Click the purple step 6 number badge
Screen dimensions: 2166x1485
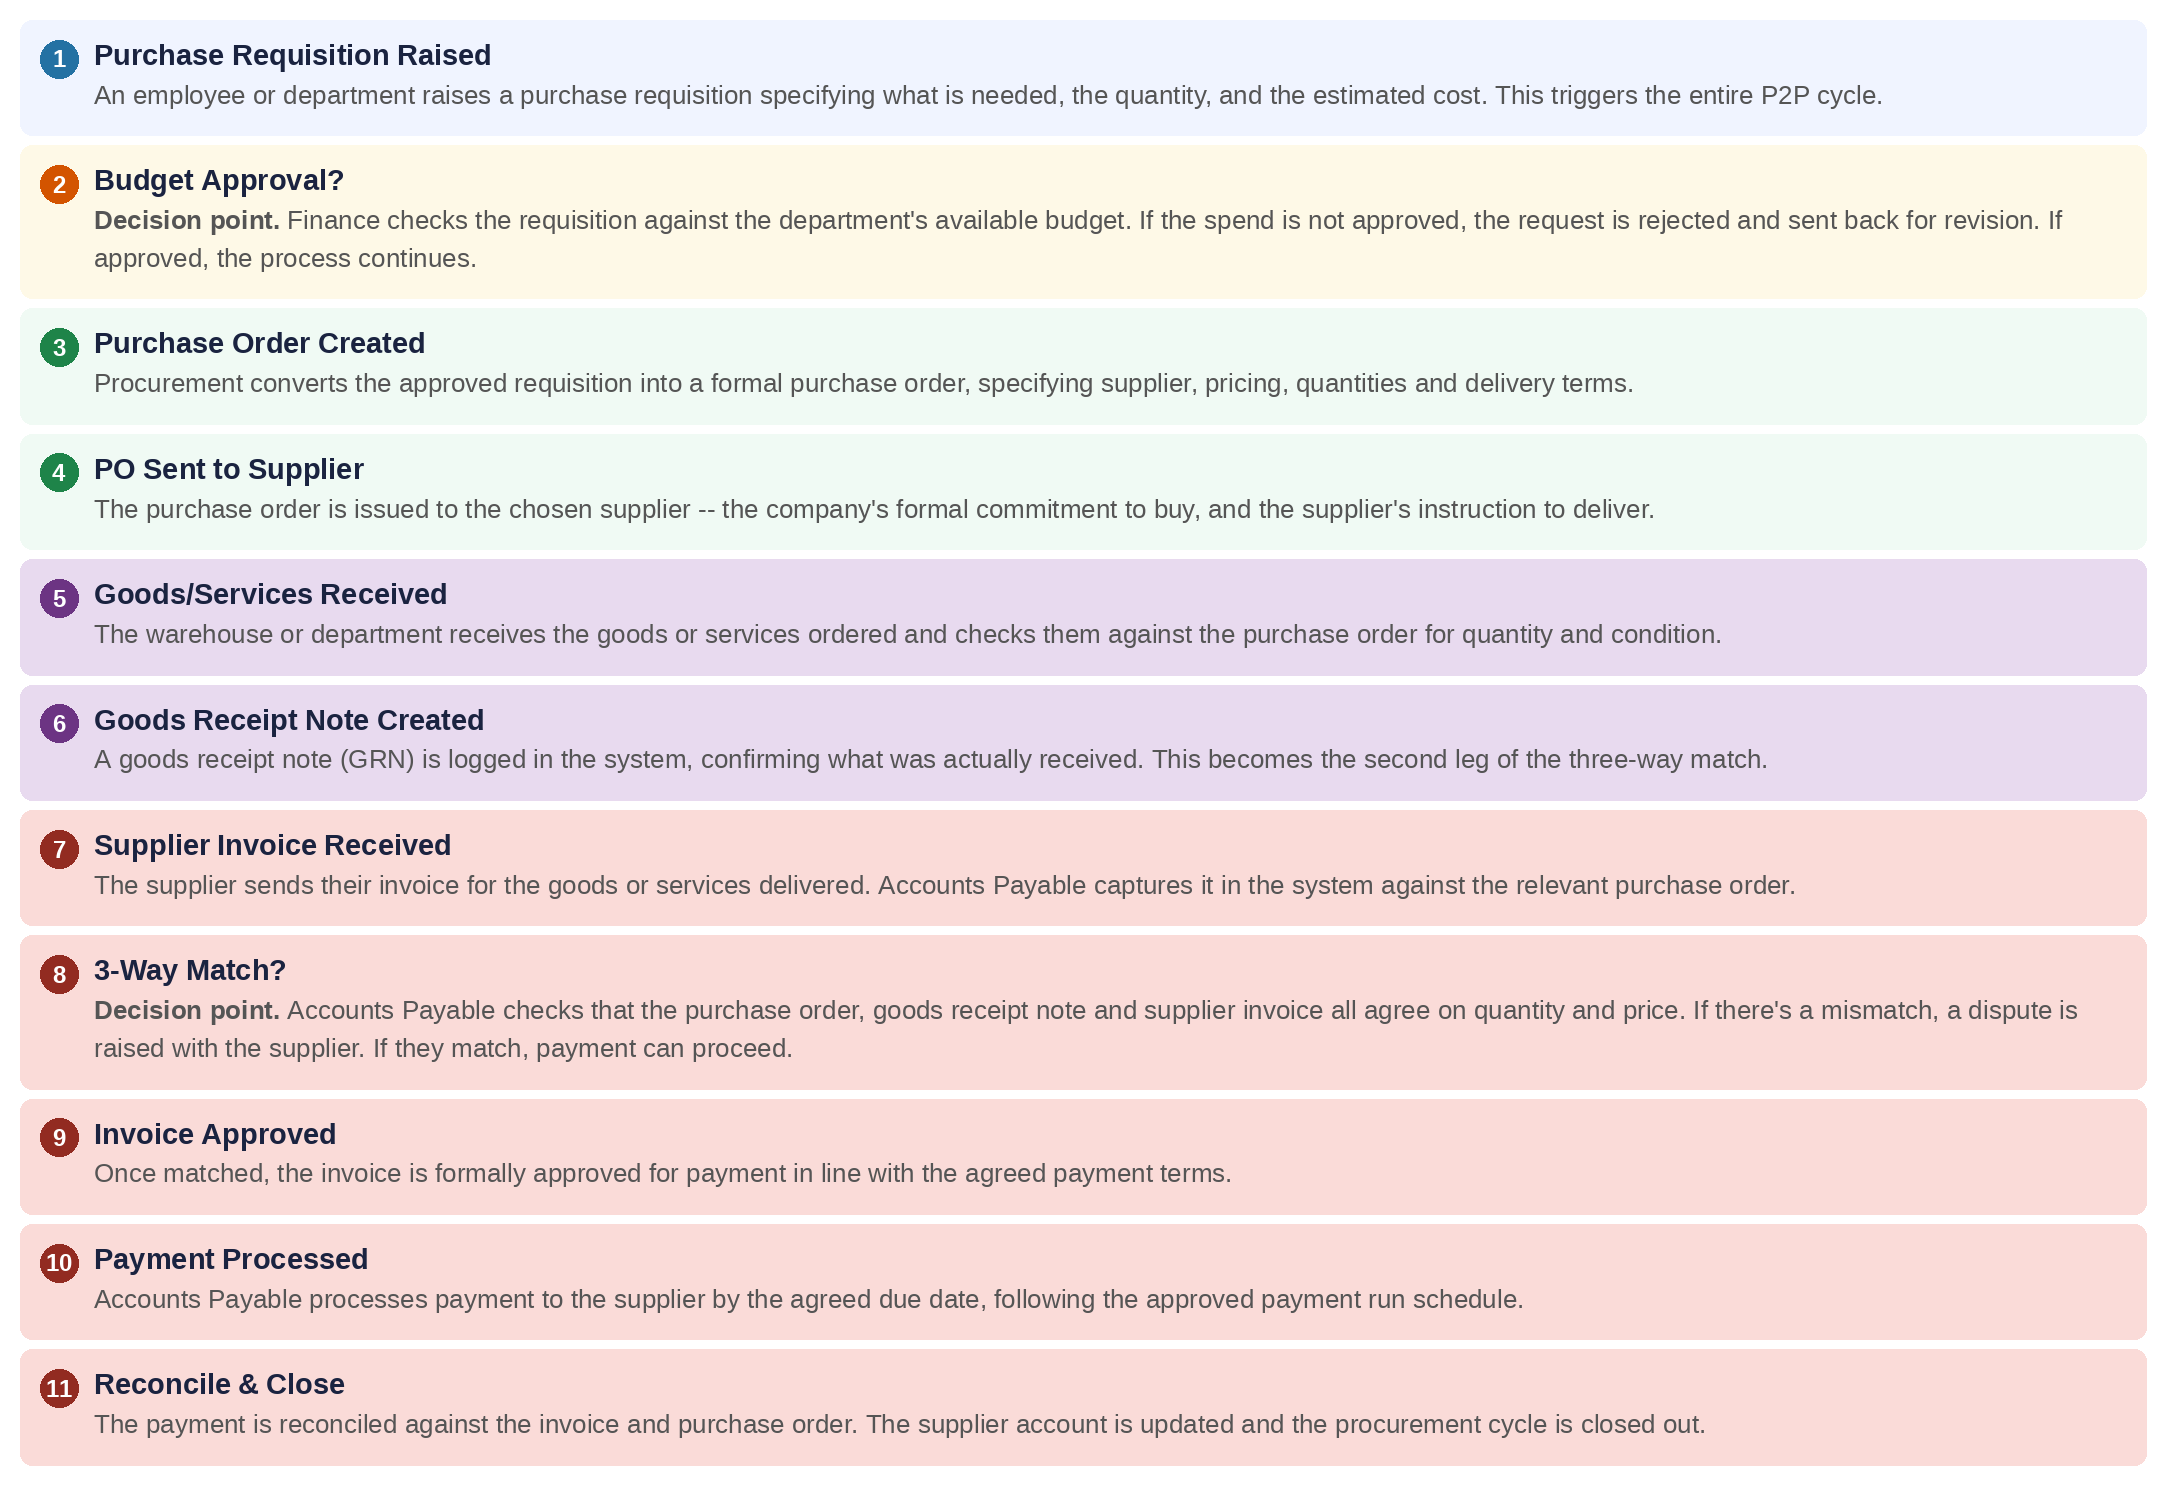[59, 723]
